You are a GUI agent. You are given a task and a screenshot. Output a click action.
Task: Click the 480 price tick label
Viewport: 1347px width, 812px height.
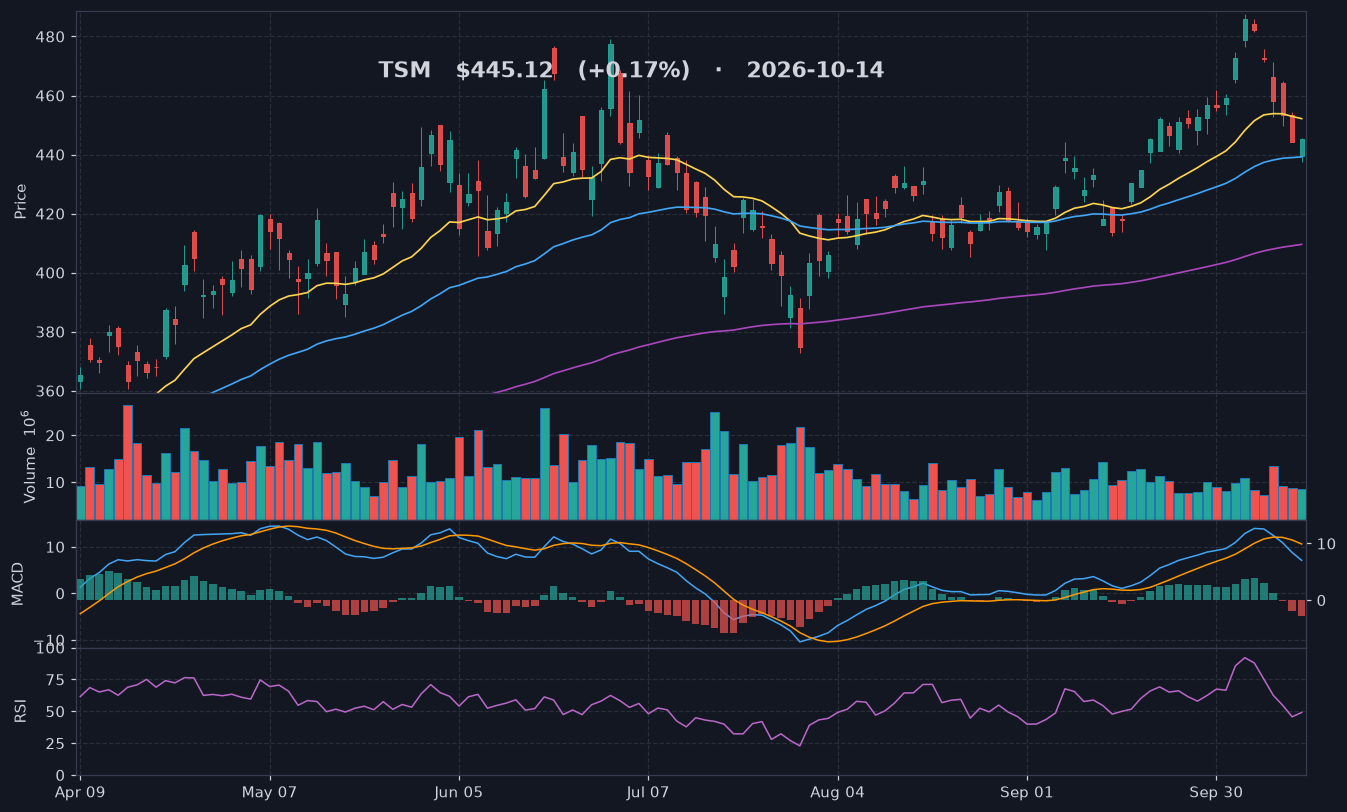[50, 38]
